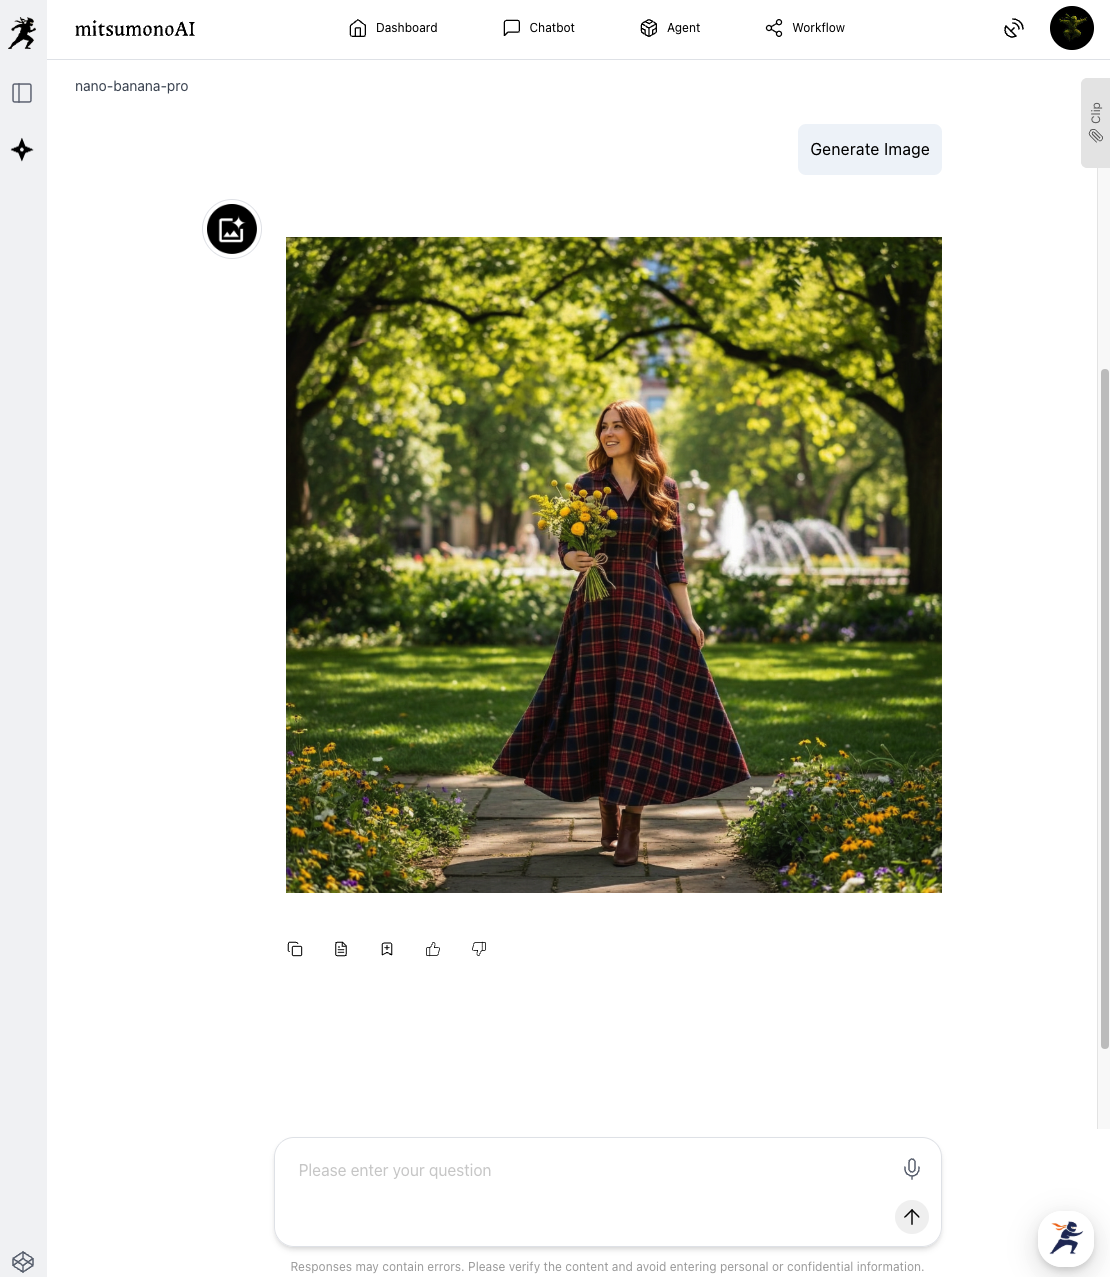Like the response with thumbs up
The height and width of the screenshot is (1277, 1110).
pyautogui.click(x=433, y=949)
